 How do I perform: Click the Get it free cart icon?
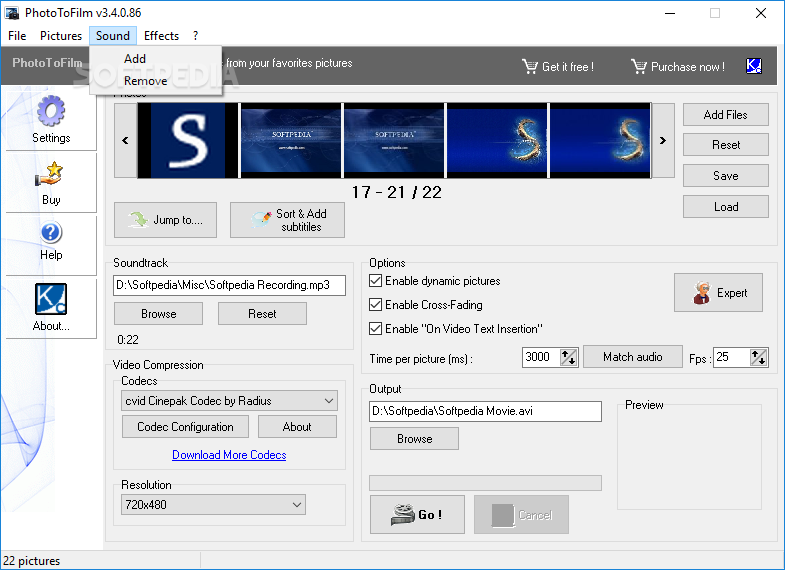(530, 66)
